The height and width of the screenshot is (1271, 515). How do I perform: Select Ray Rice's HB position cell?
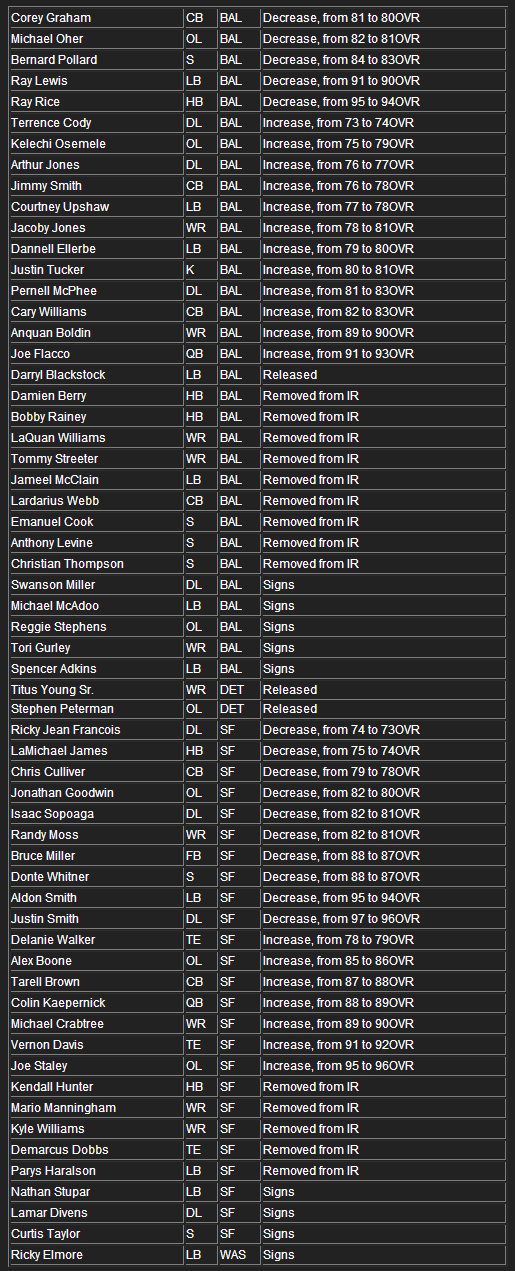pyautogui.click(x=199, y=102)
